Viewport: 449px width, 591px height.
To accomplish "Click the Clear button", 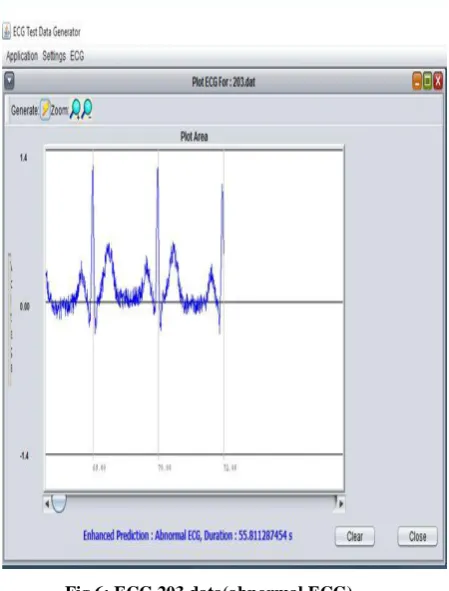I will [355, 536].
